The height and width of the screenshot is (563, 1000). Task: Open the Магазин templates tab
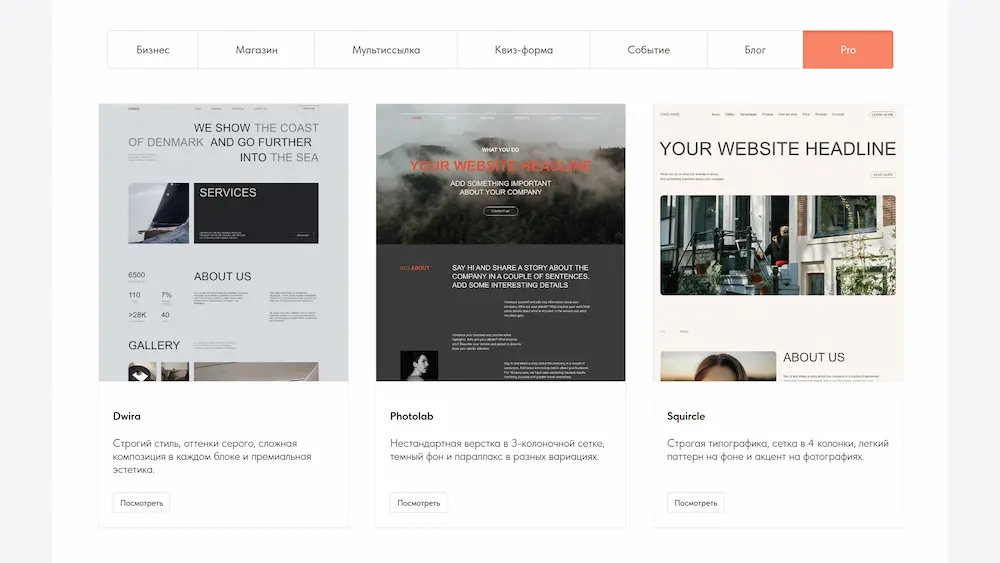(x=256, y=50)
